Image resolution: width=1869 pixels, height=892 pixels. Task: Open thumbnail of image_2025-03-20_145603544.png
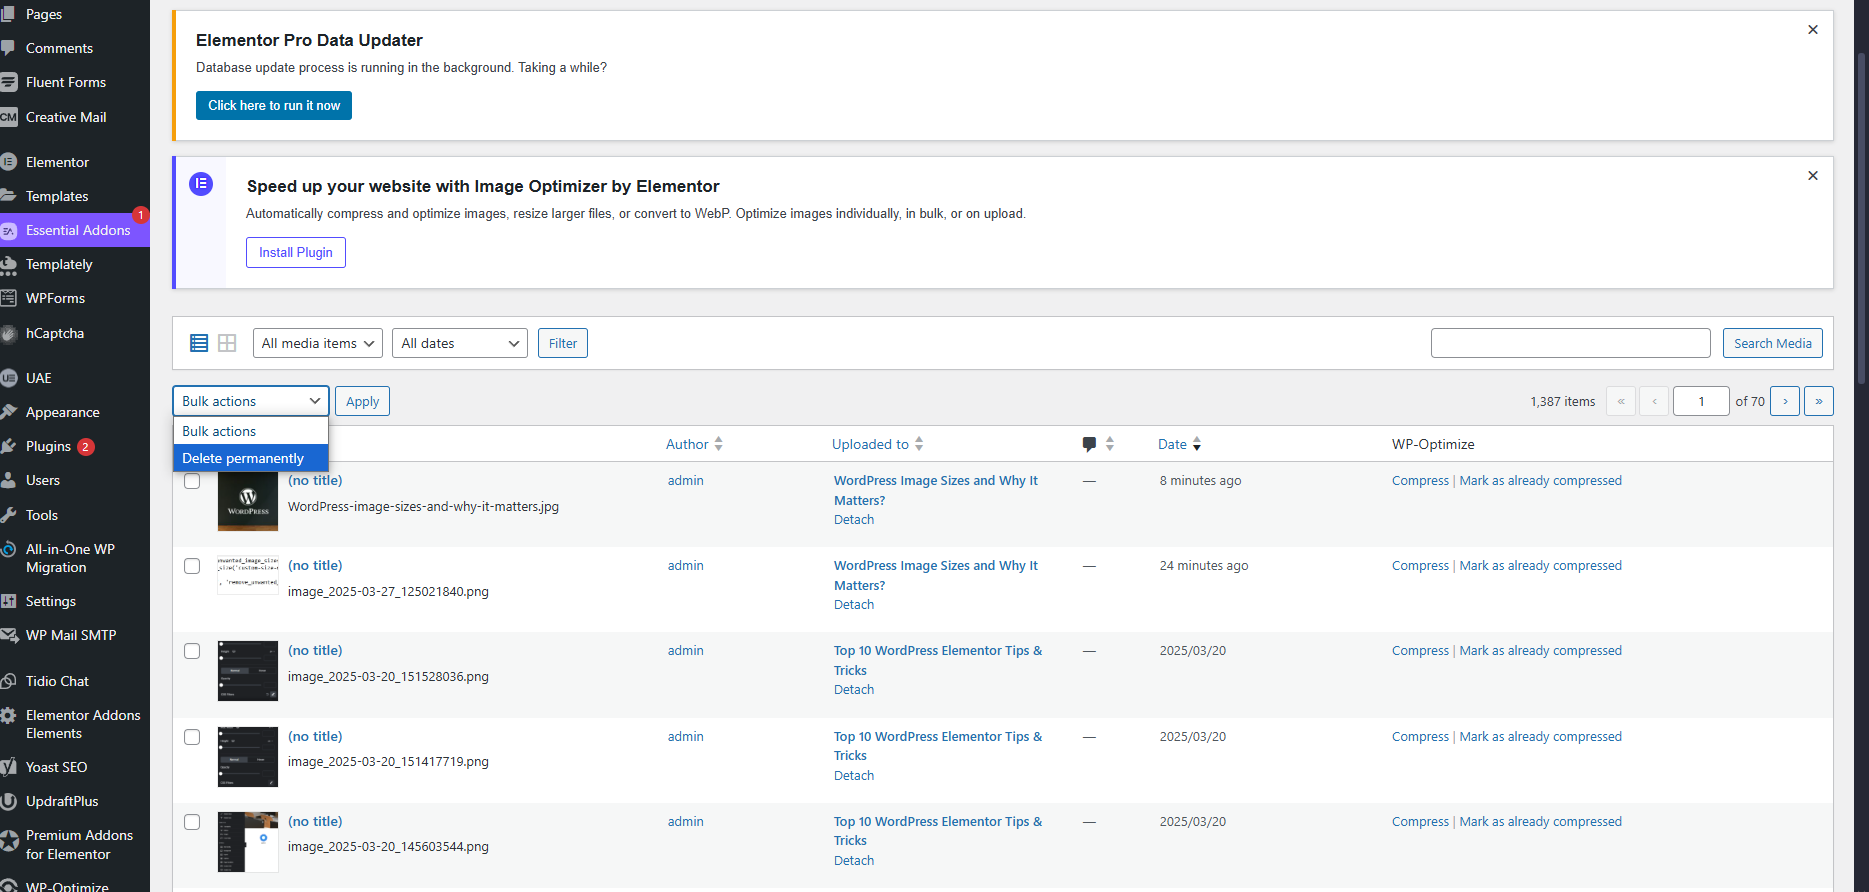pyautogui.click(x=248, y=842)
